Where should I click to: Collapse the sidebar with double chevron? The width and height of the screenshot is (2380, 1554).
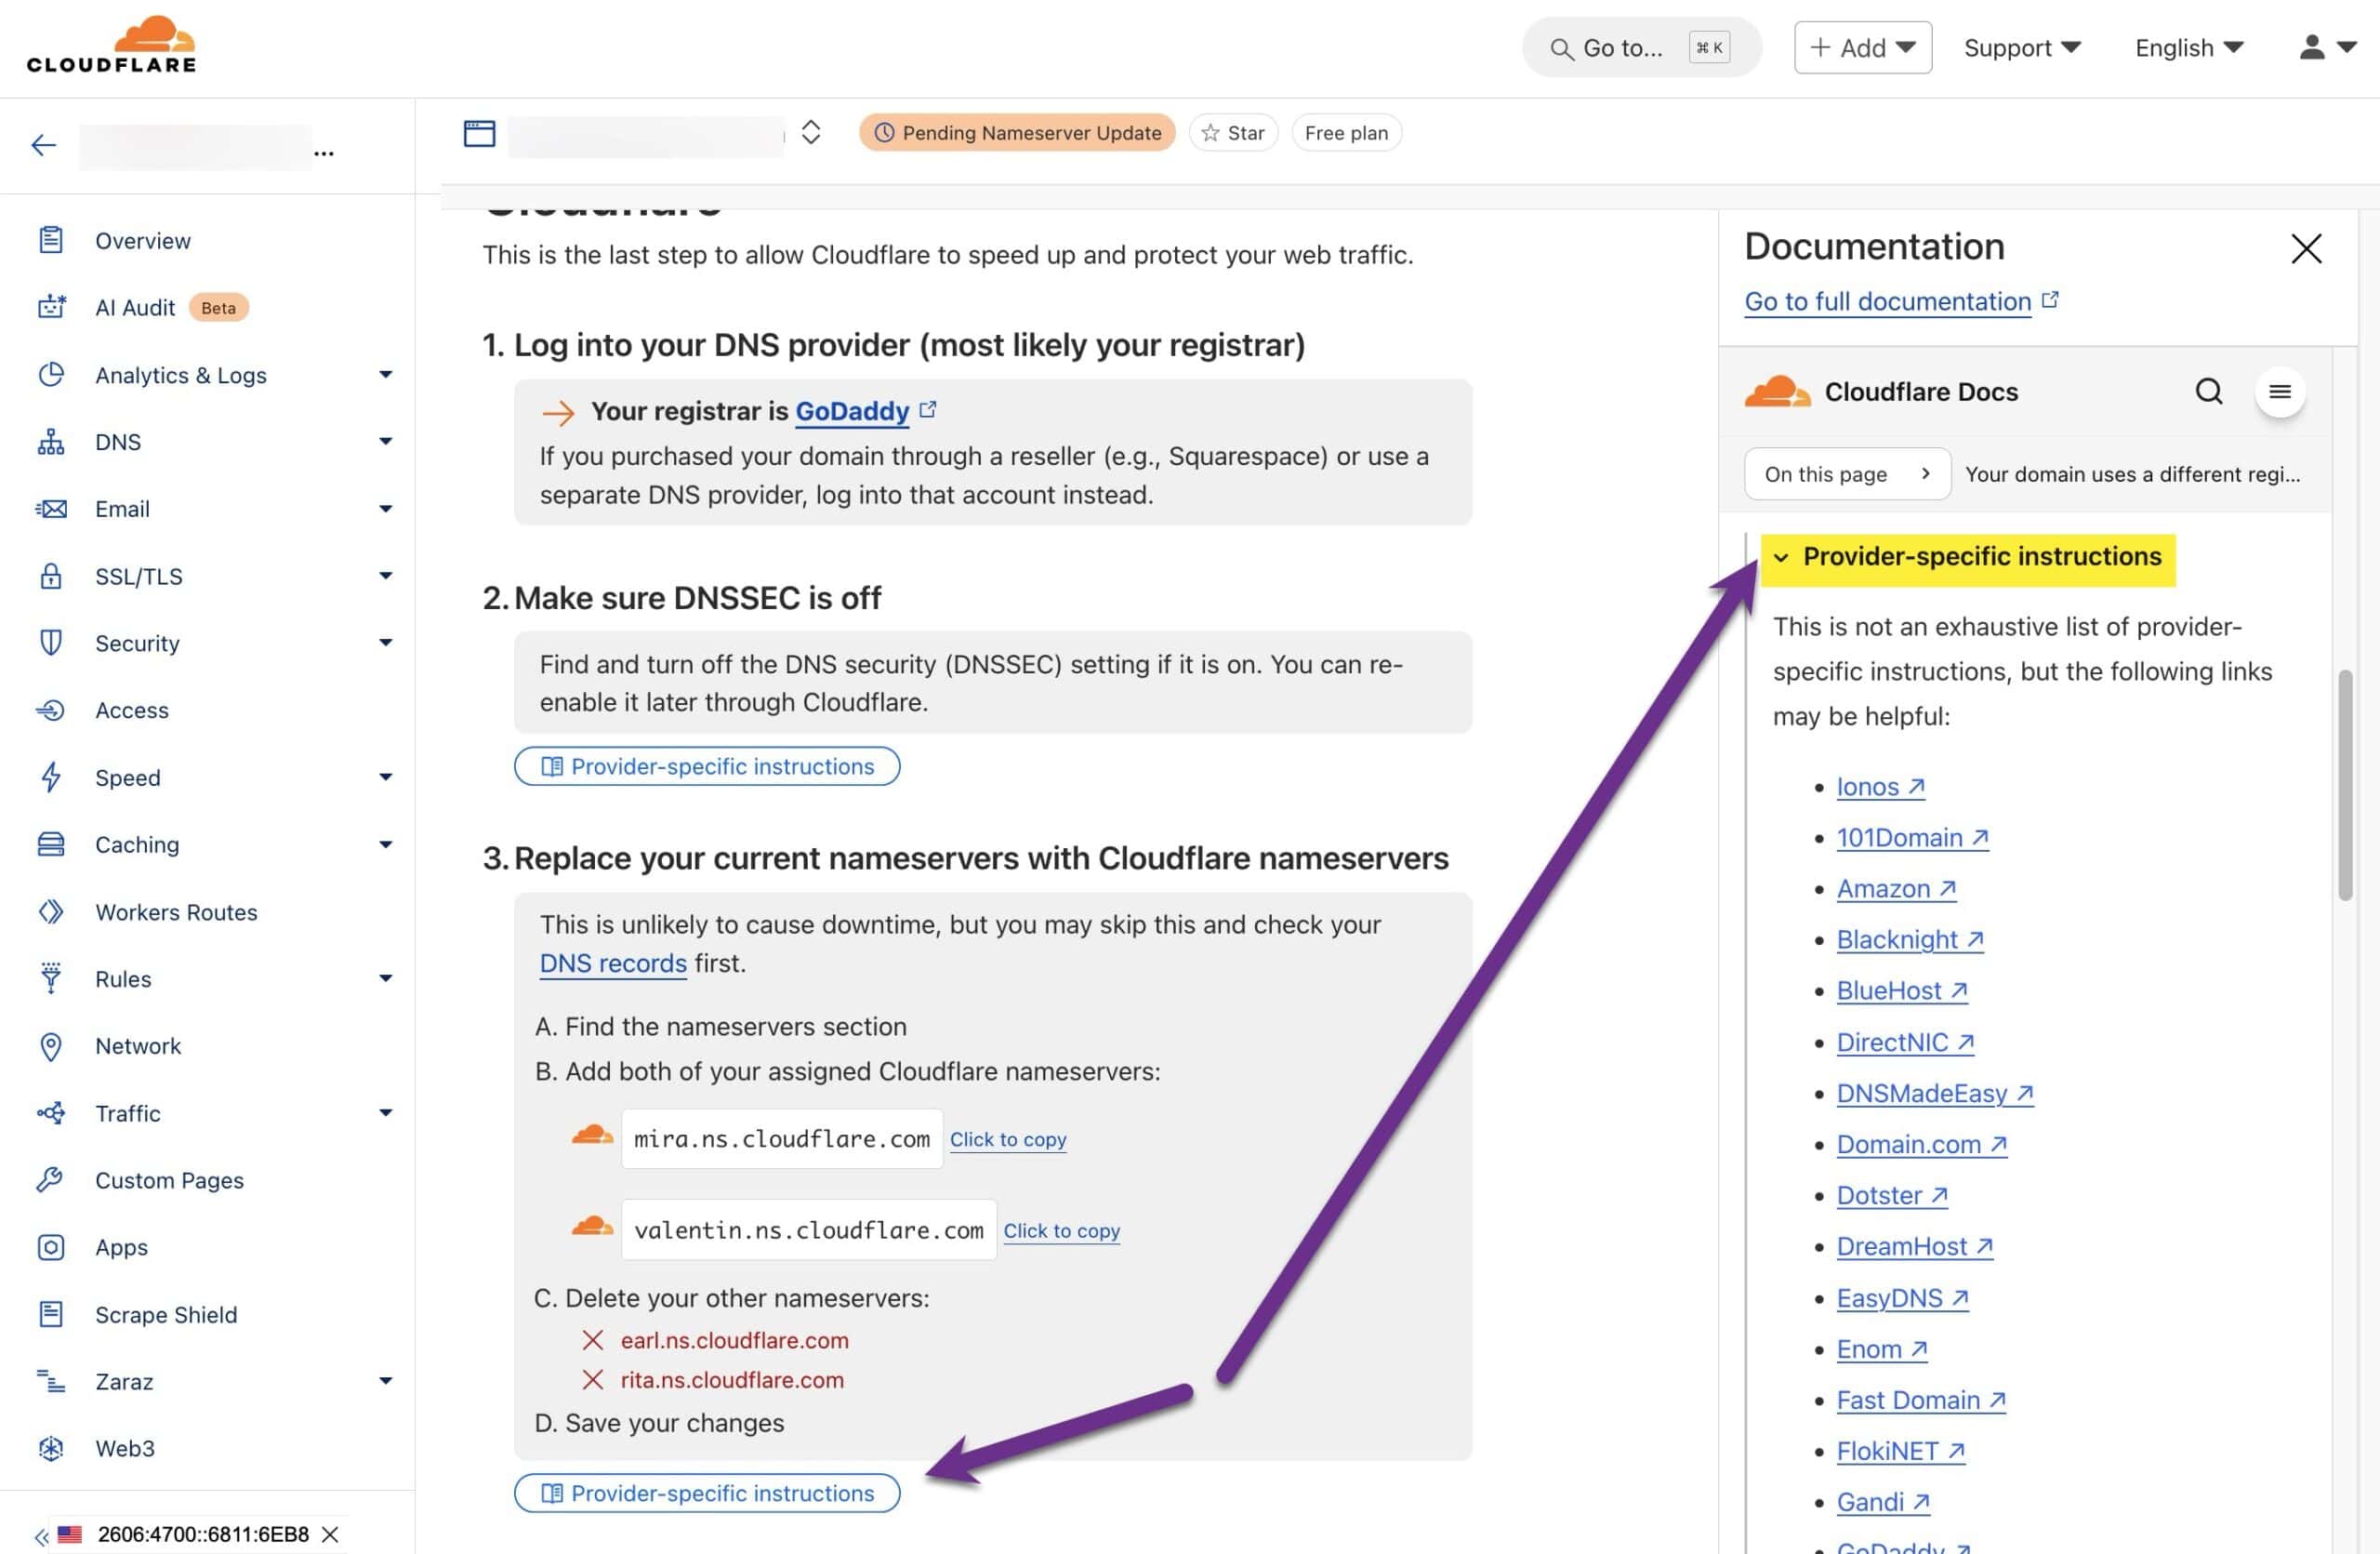41,1536
